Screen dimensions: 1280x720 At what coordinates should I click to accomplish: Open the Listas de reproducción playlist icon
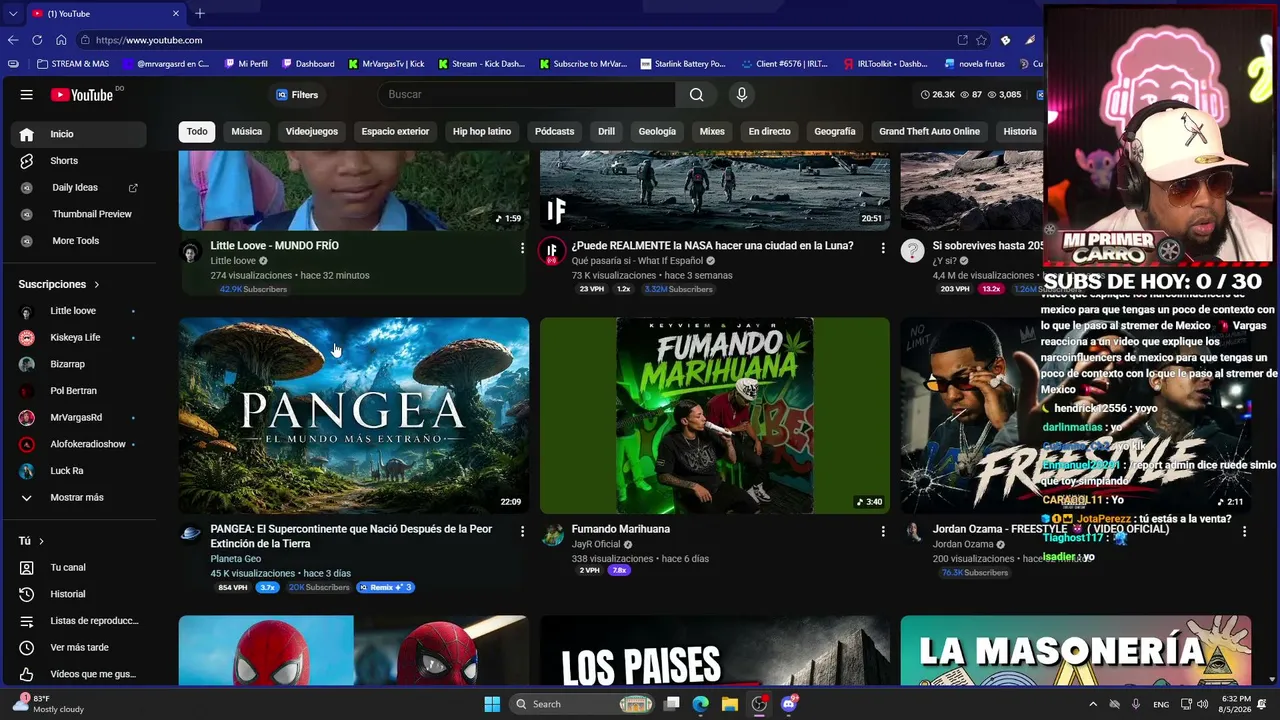click(x=27, y=621)
